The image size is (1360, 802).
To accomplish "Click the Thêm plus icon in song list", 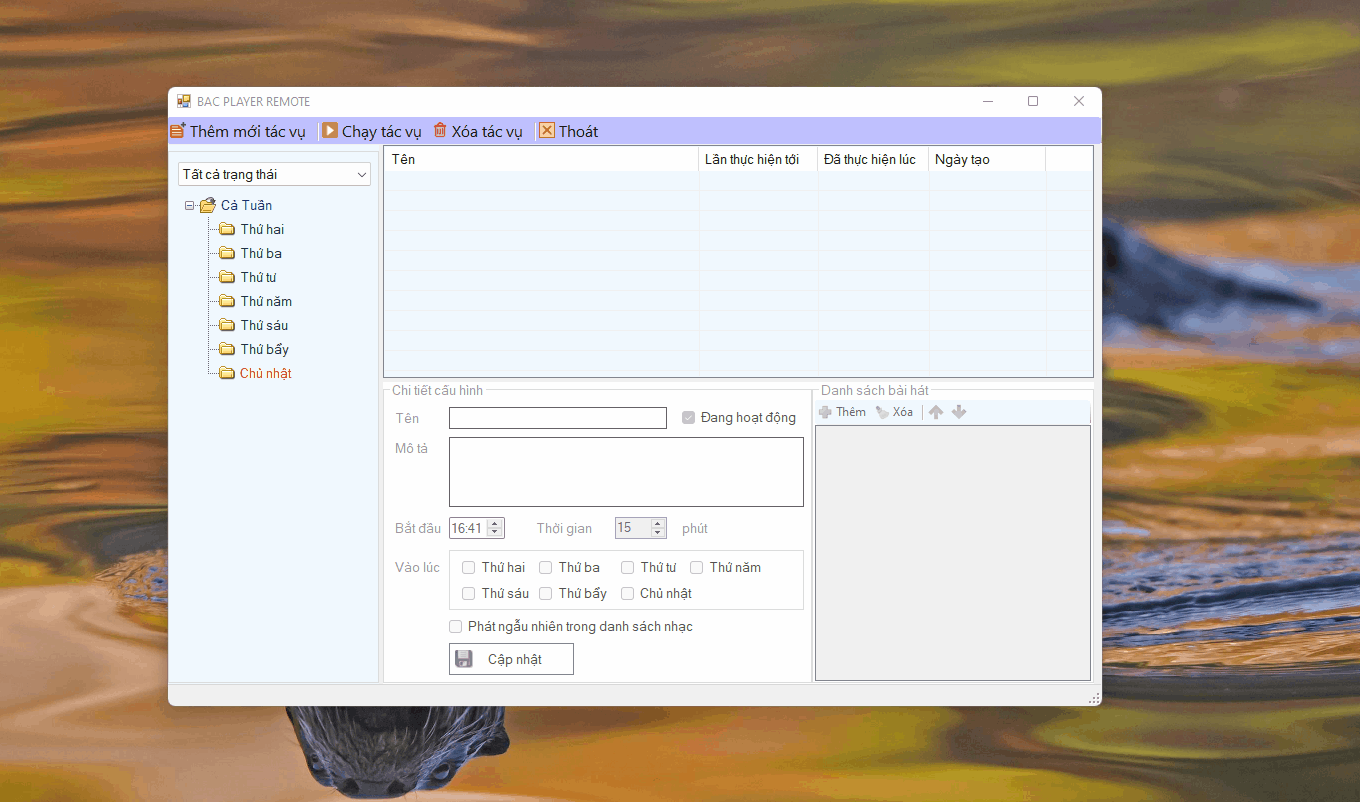I will click(x=825, y=412).
